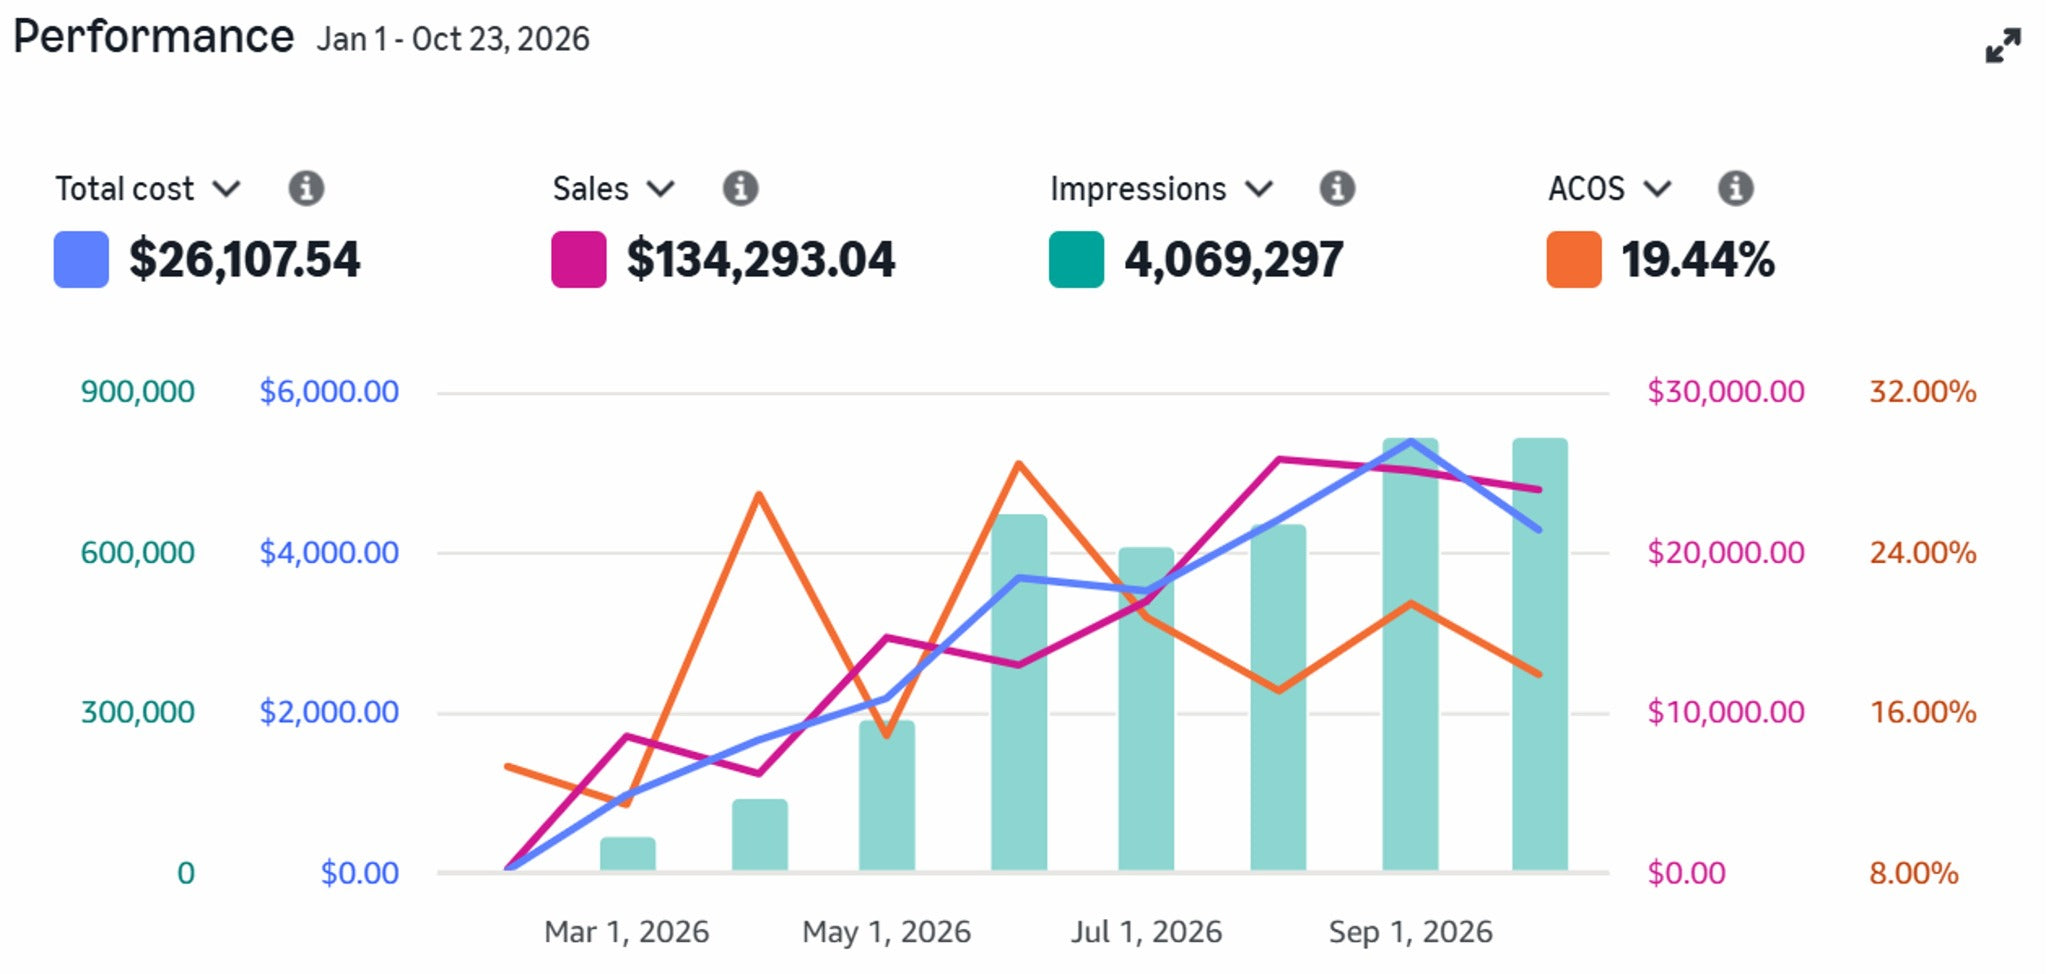Click the $2,000.00 cost axis label

[x=329, y=713]
